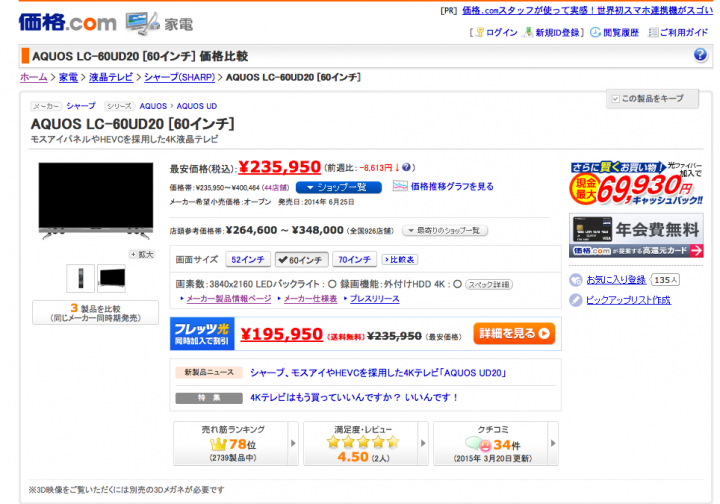This screenshot has width=720, height=504.
Task: Click the 69,930円 cashback banner
Action: (636, 183)
